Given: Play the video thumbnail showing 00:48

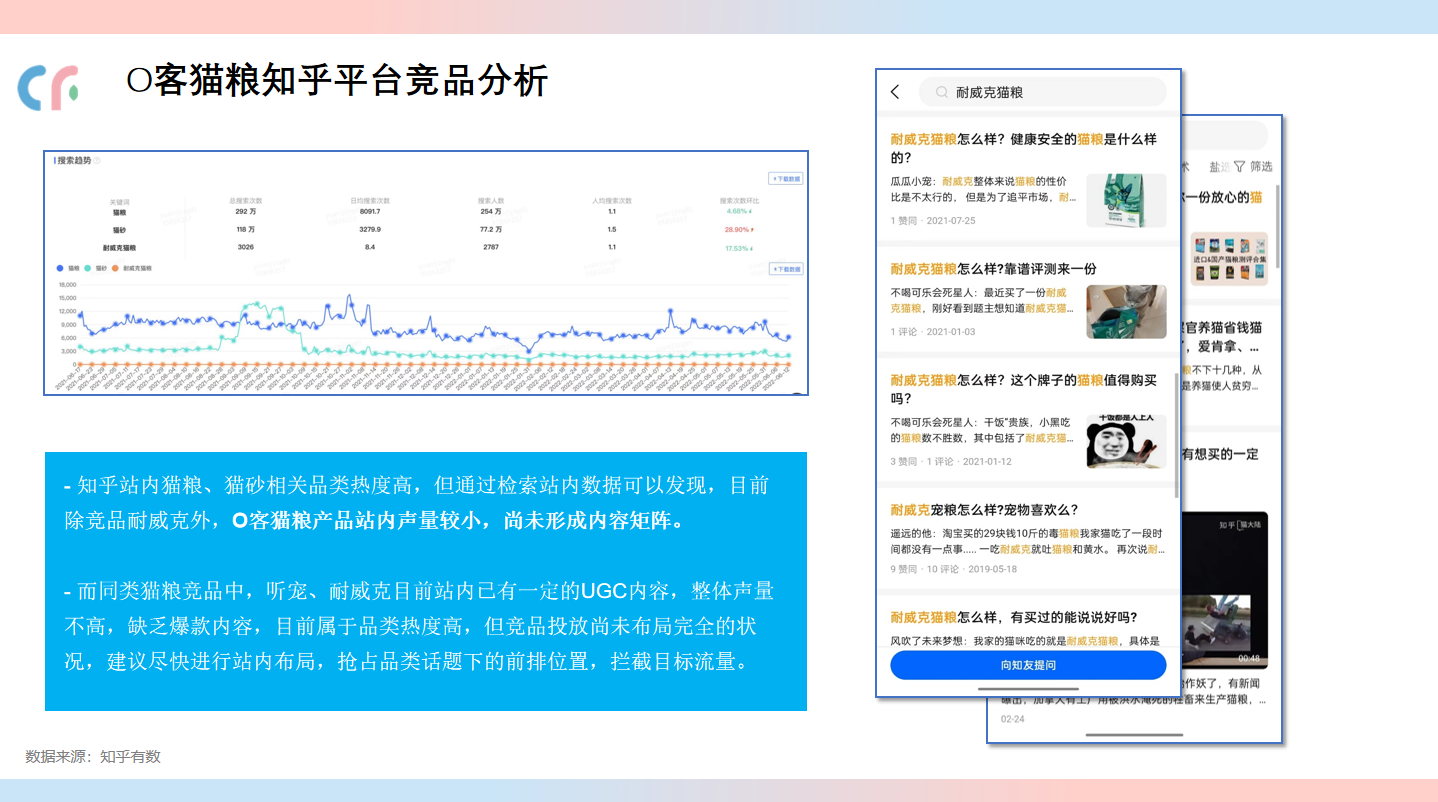Looking at the screenshot, I should [x=1224, y=590].
